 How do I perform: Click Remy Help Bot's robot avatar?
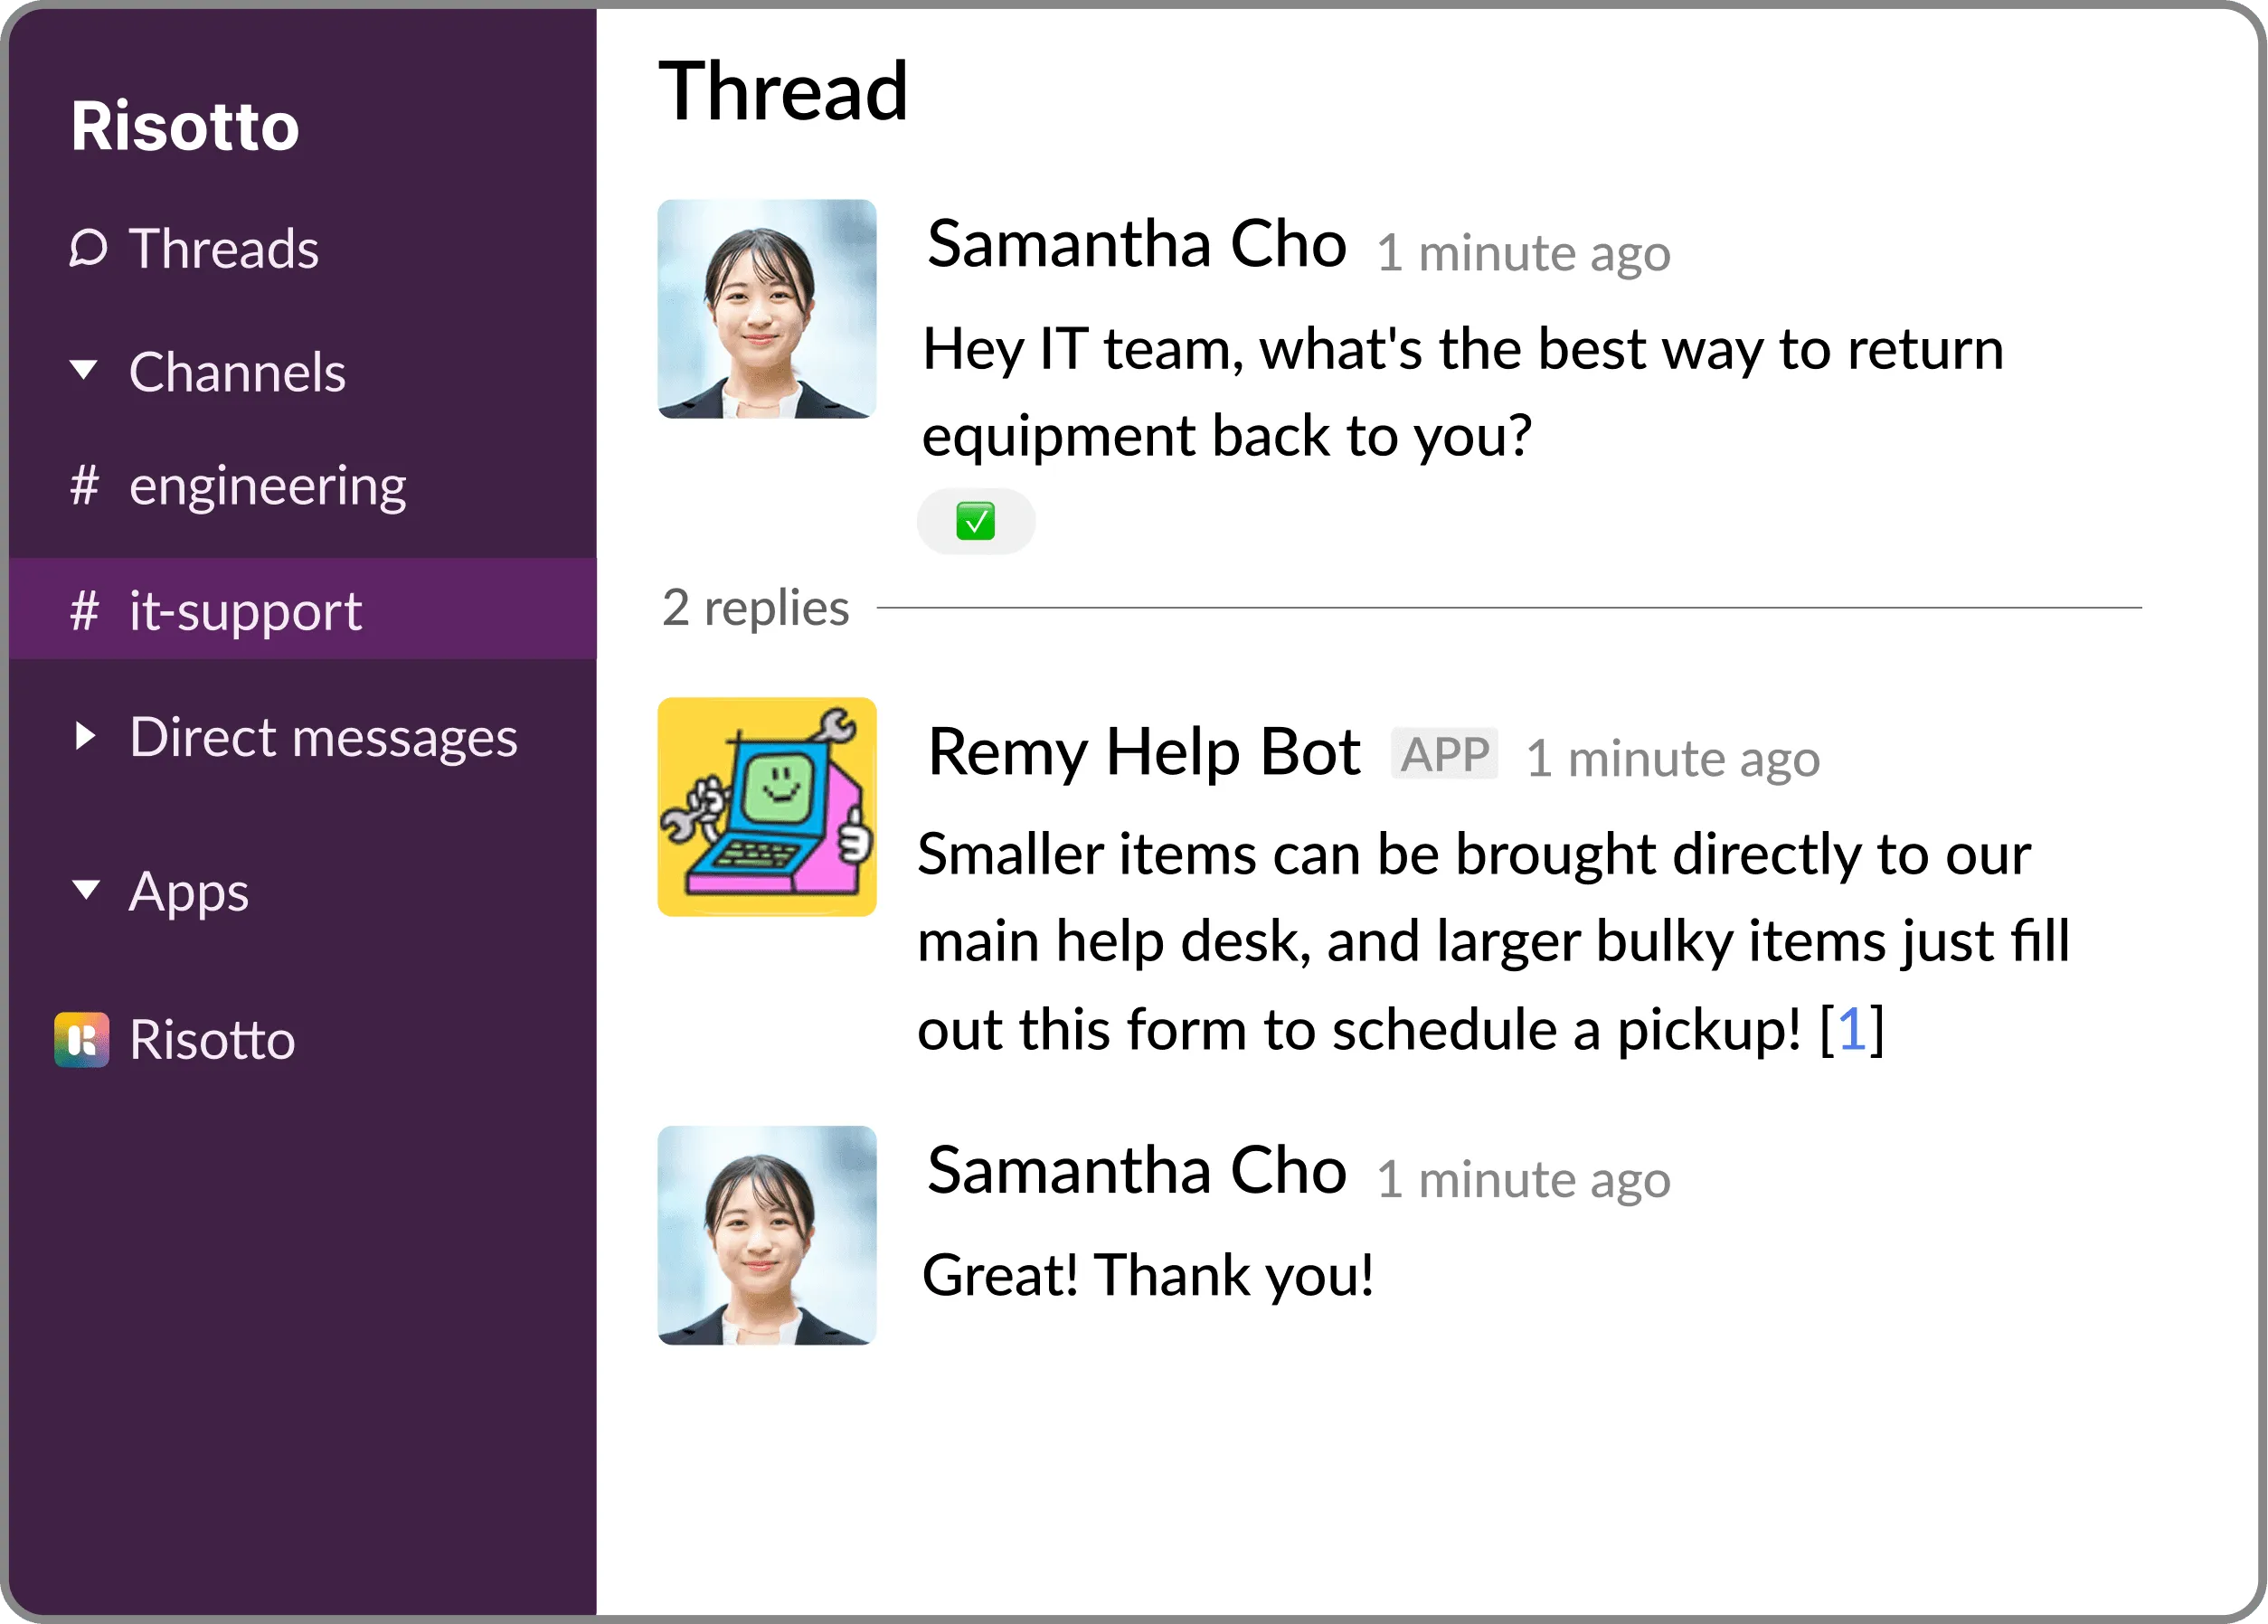click(767, 806)
